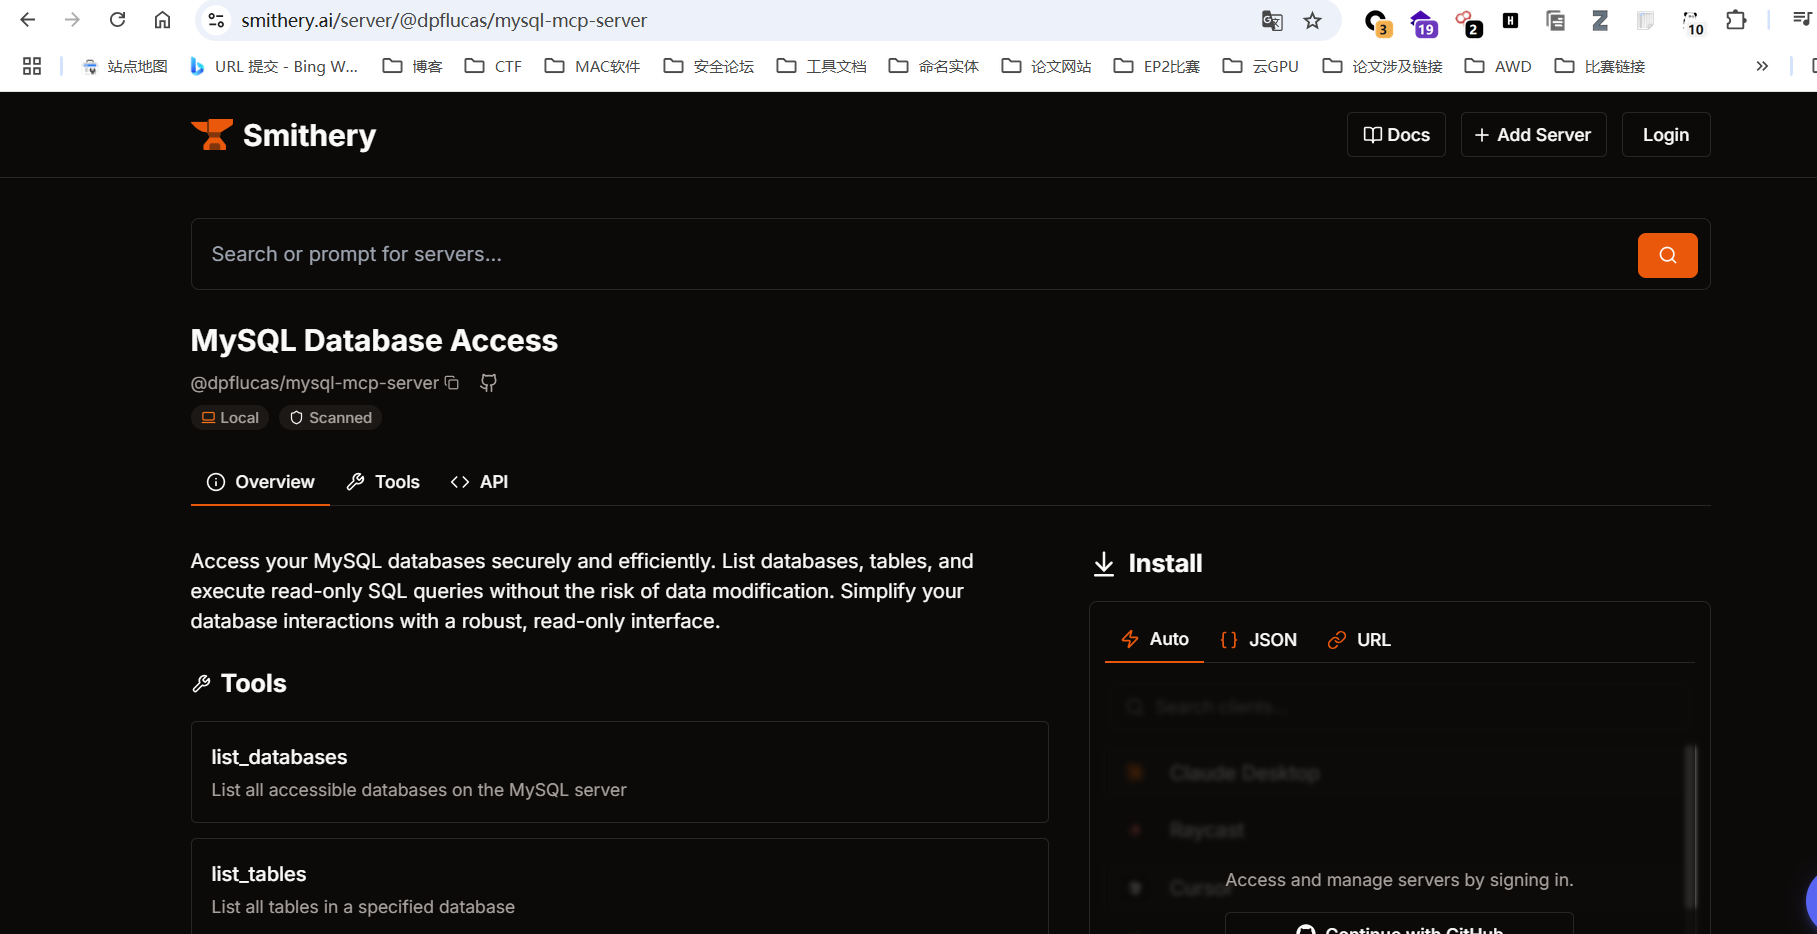
Task: Switch to the JSON install tab
Action: coord(1258,640)
